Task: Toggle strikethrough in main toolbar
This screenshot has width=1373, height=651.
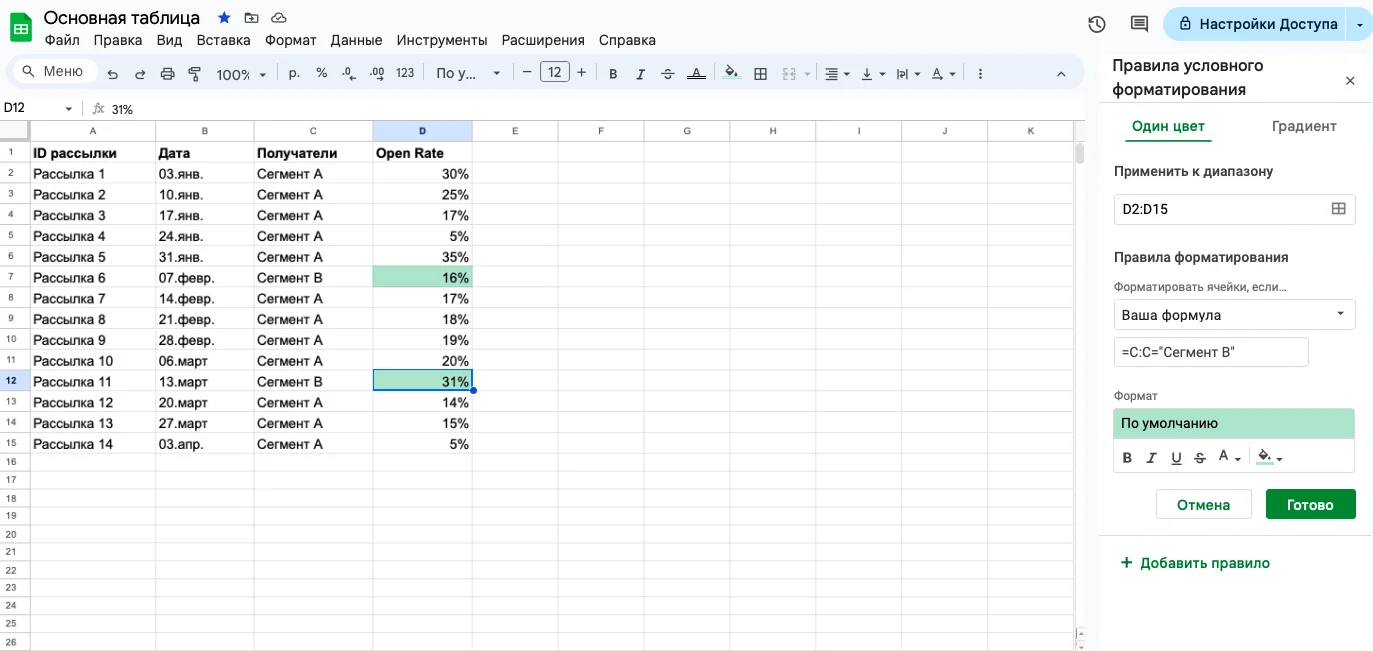Action: [x=668, y=73]
